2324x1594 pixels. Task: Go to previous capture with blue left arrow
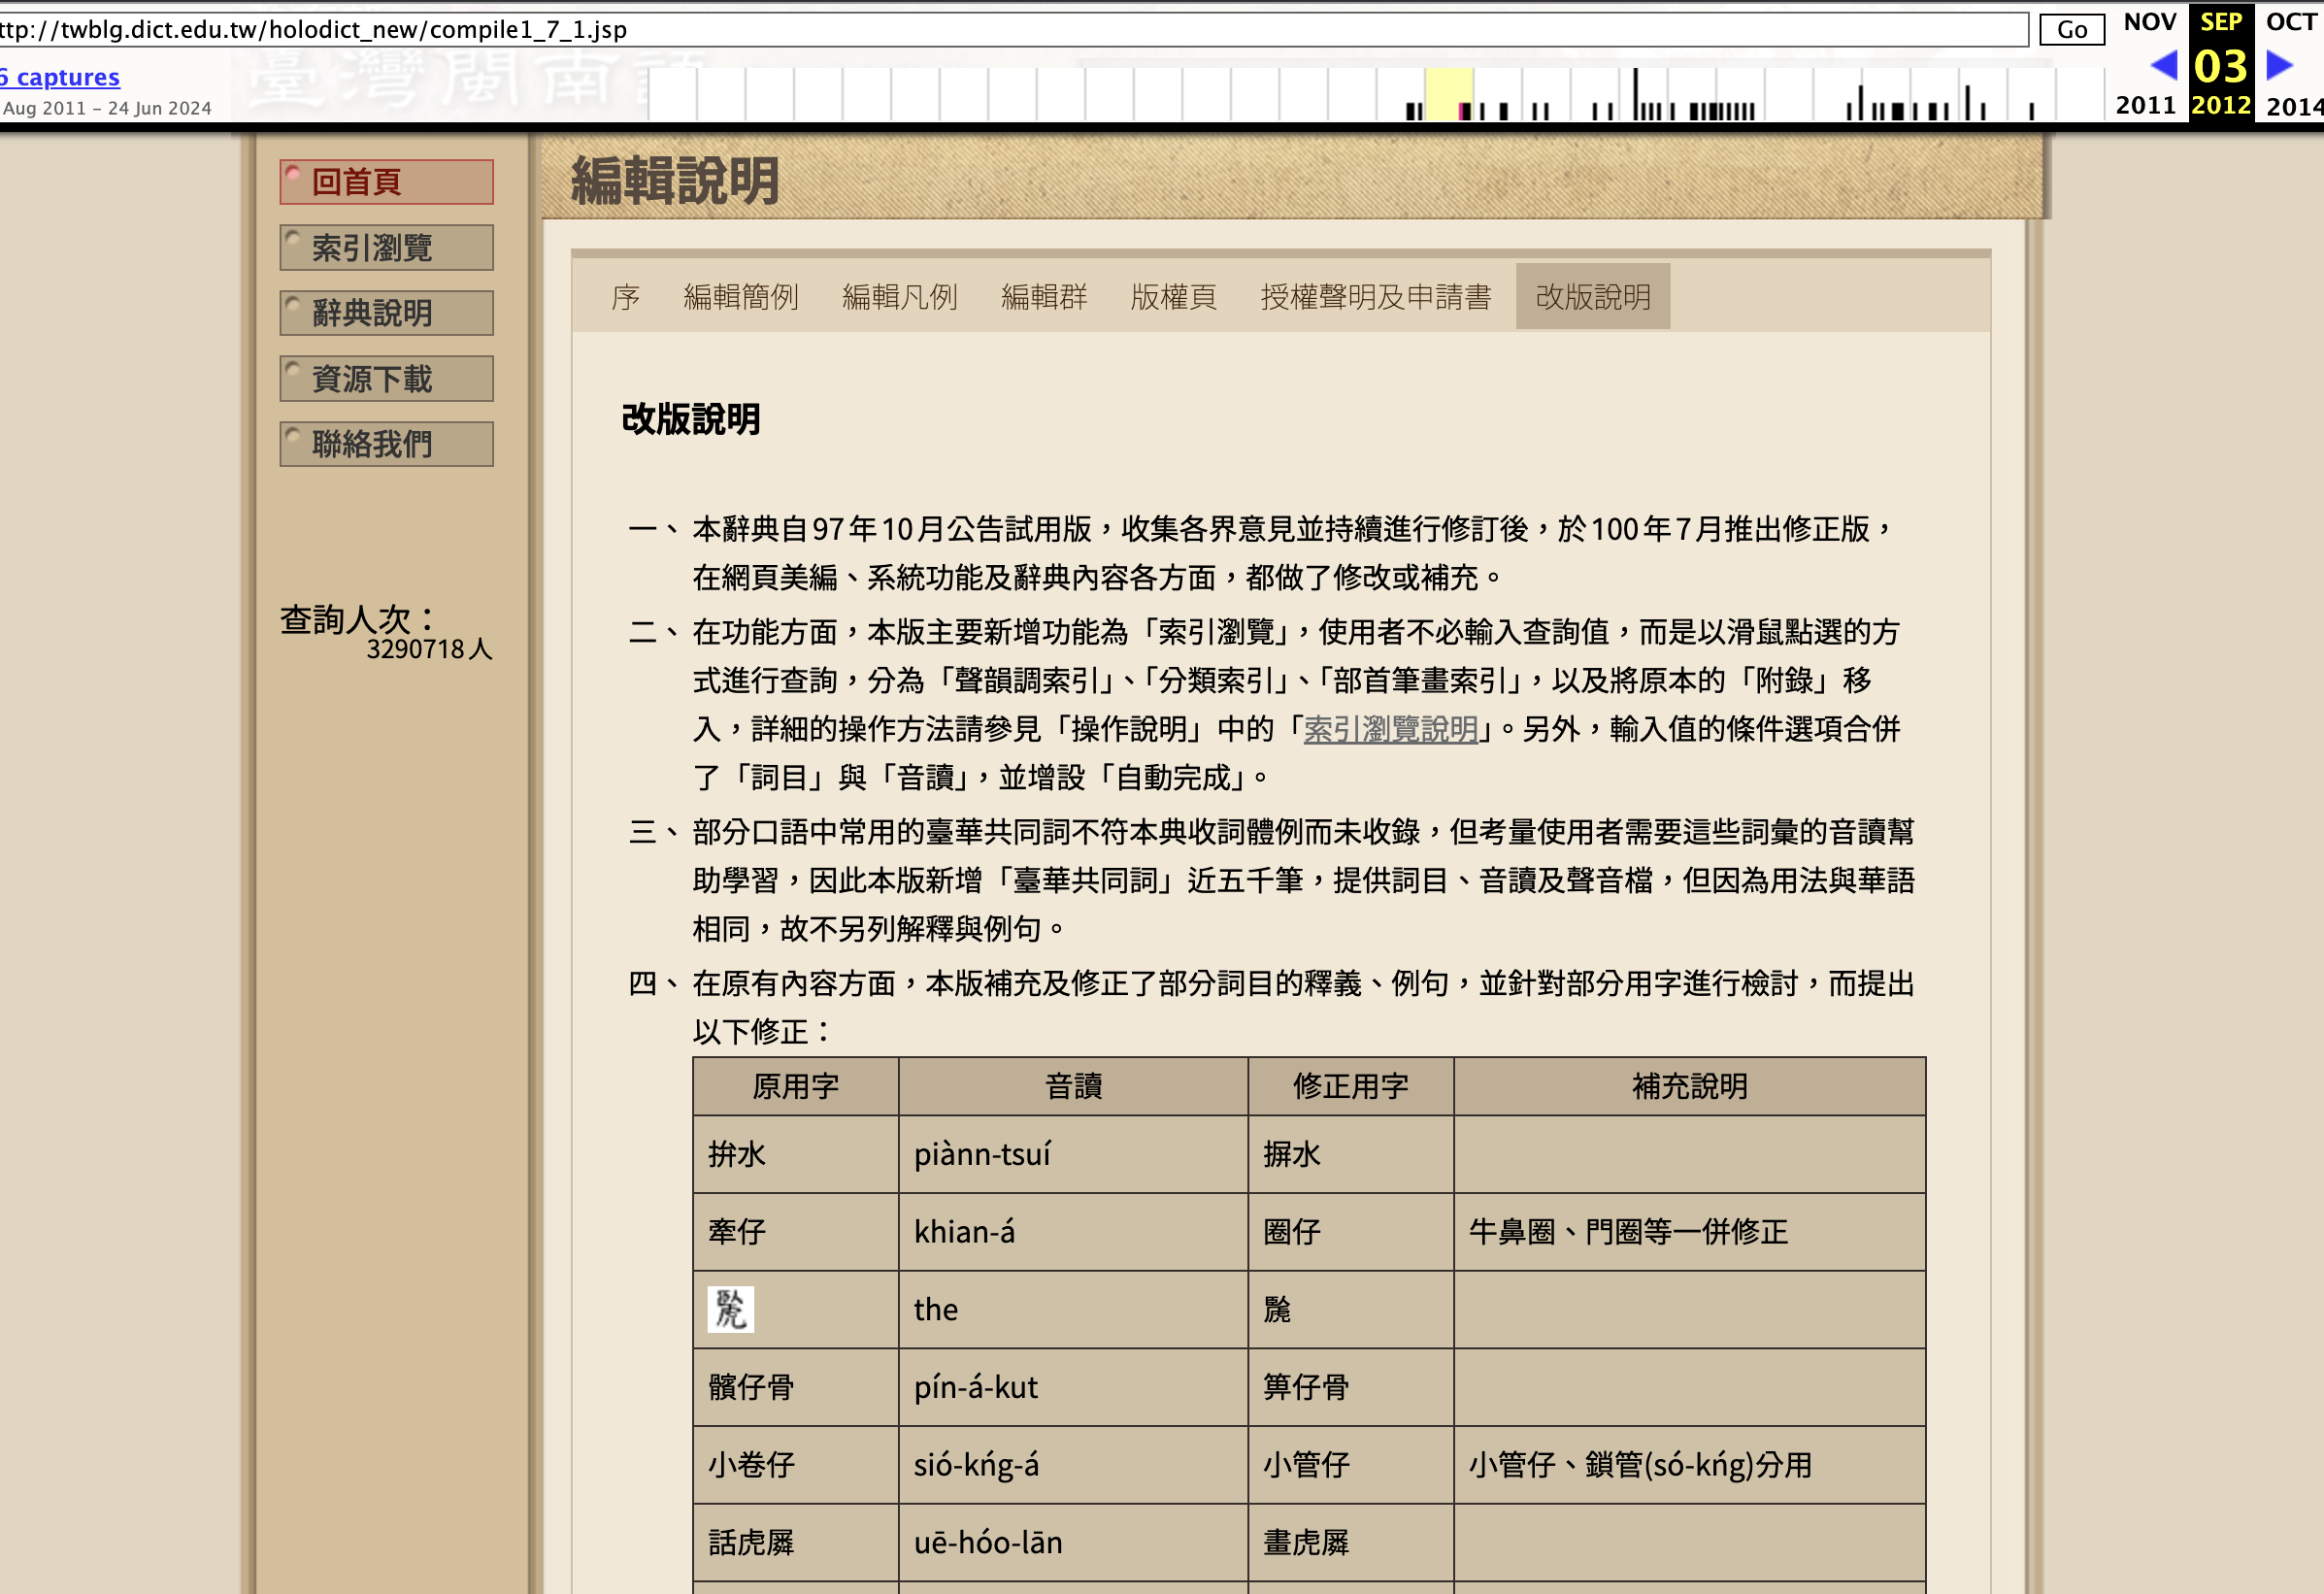click(2163, 65)
